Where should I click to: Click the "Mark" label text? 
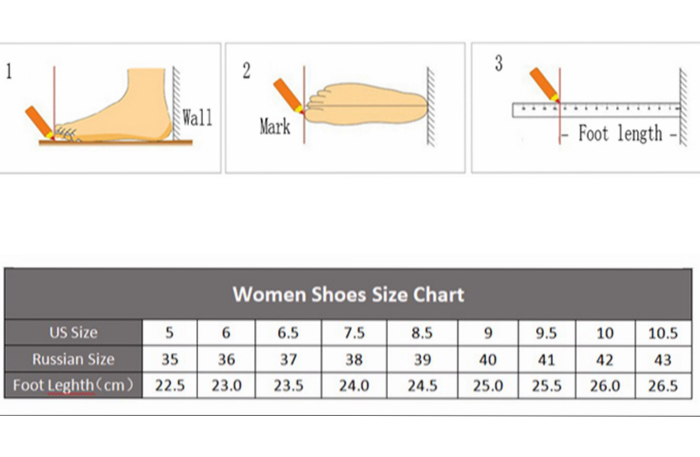(x=275, y=127)
